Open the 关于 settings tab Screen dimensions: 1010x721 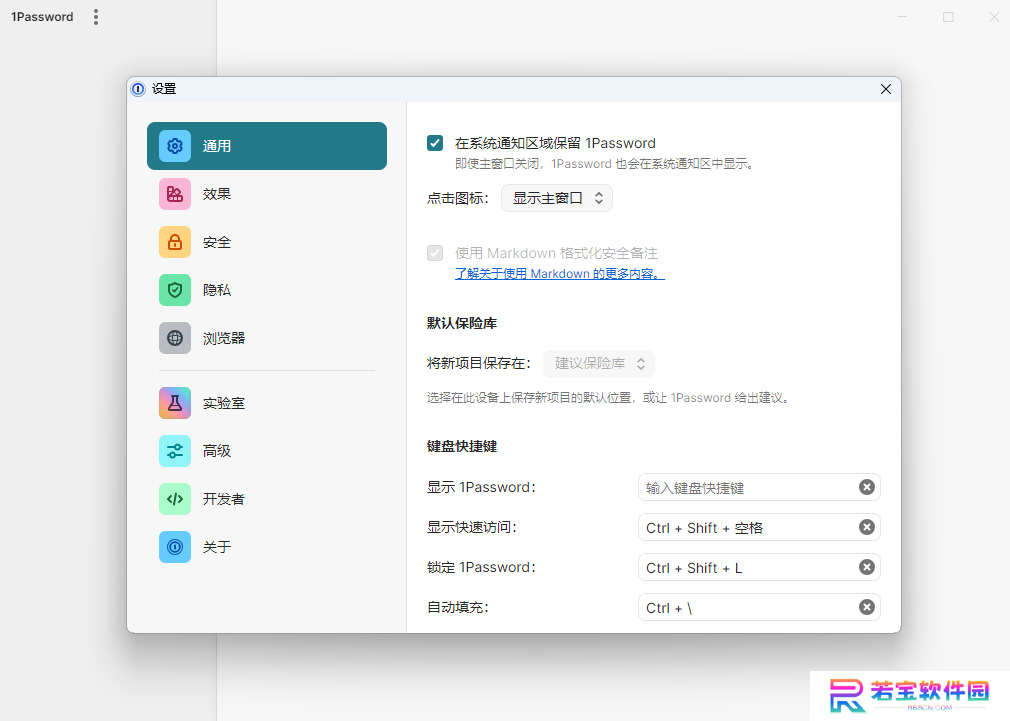tap(267, 547)
